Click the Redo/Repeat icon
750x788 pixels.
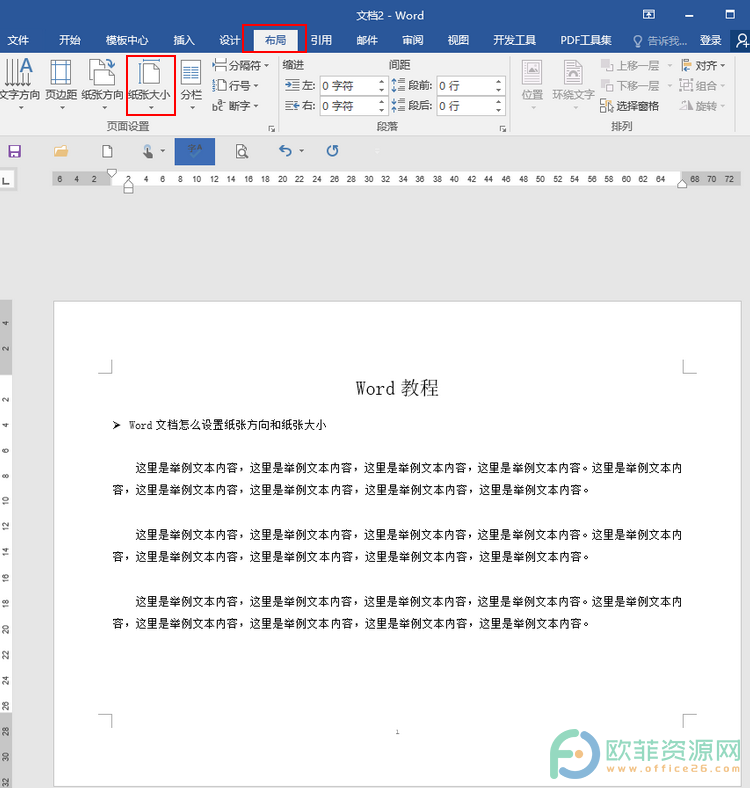click(332, 150)
